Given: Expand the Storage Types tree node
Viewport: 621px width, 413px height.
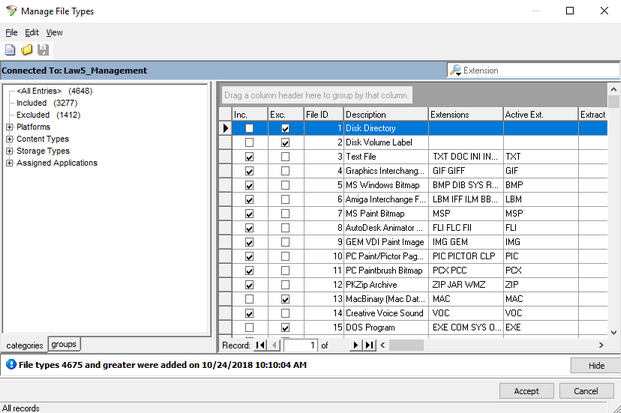Looking at the screenshot, I should (x=10, y=151).
